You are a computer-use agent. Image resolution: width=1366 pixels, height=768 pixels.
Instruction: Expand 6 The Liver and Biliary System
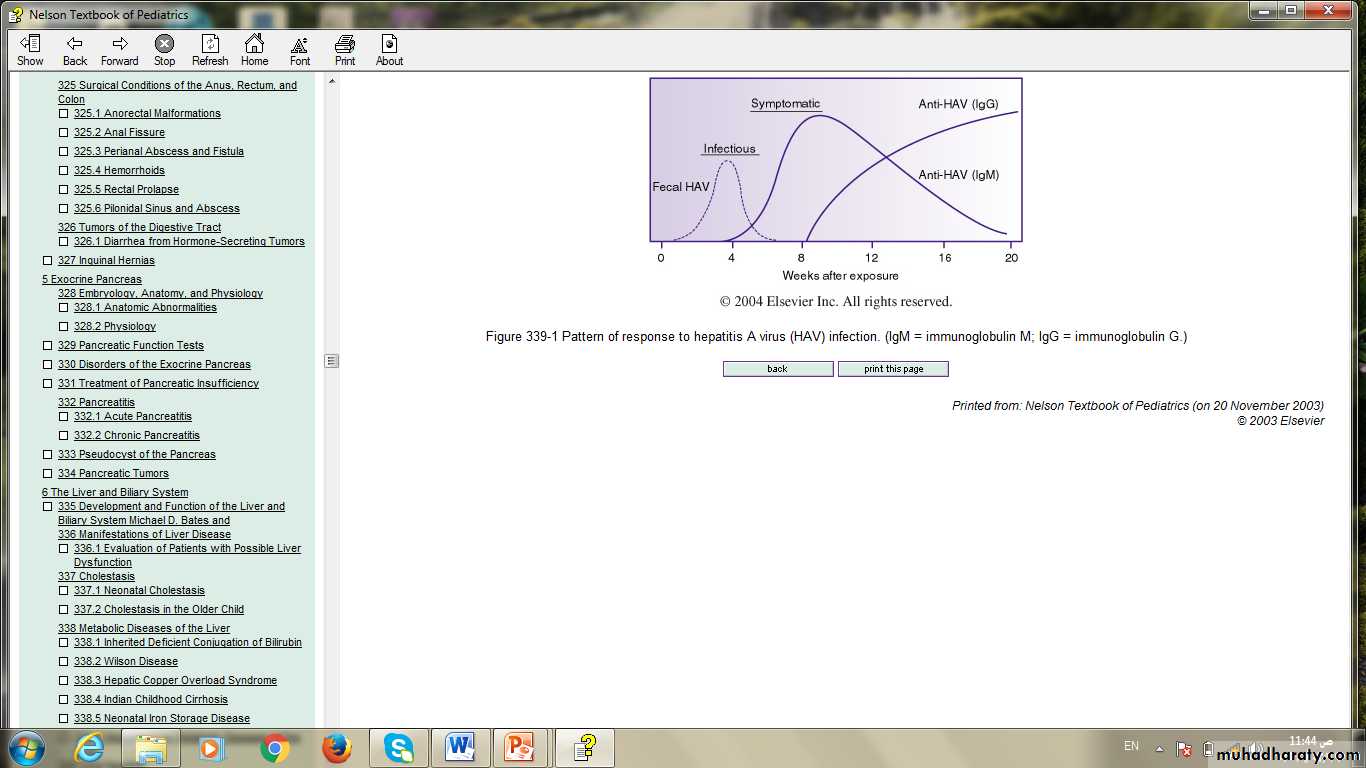(114, 492)
